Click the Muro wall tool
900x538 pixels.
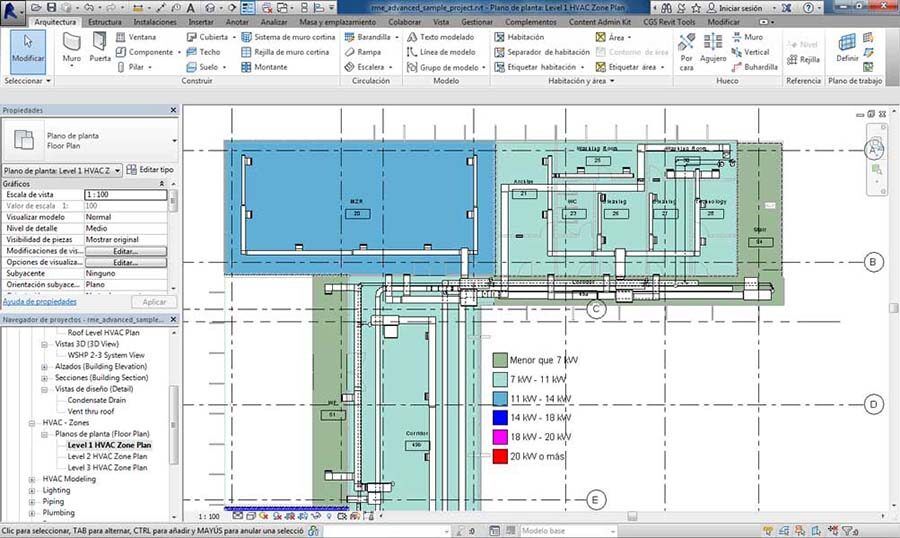[72, 47]
